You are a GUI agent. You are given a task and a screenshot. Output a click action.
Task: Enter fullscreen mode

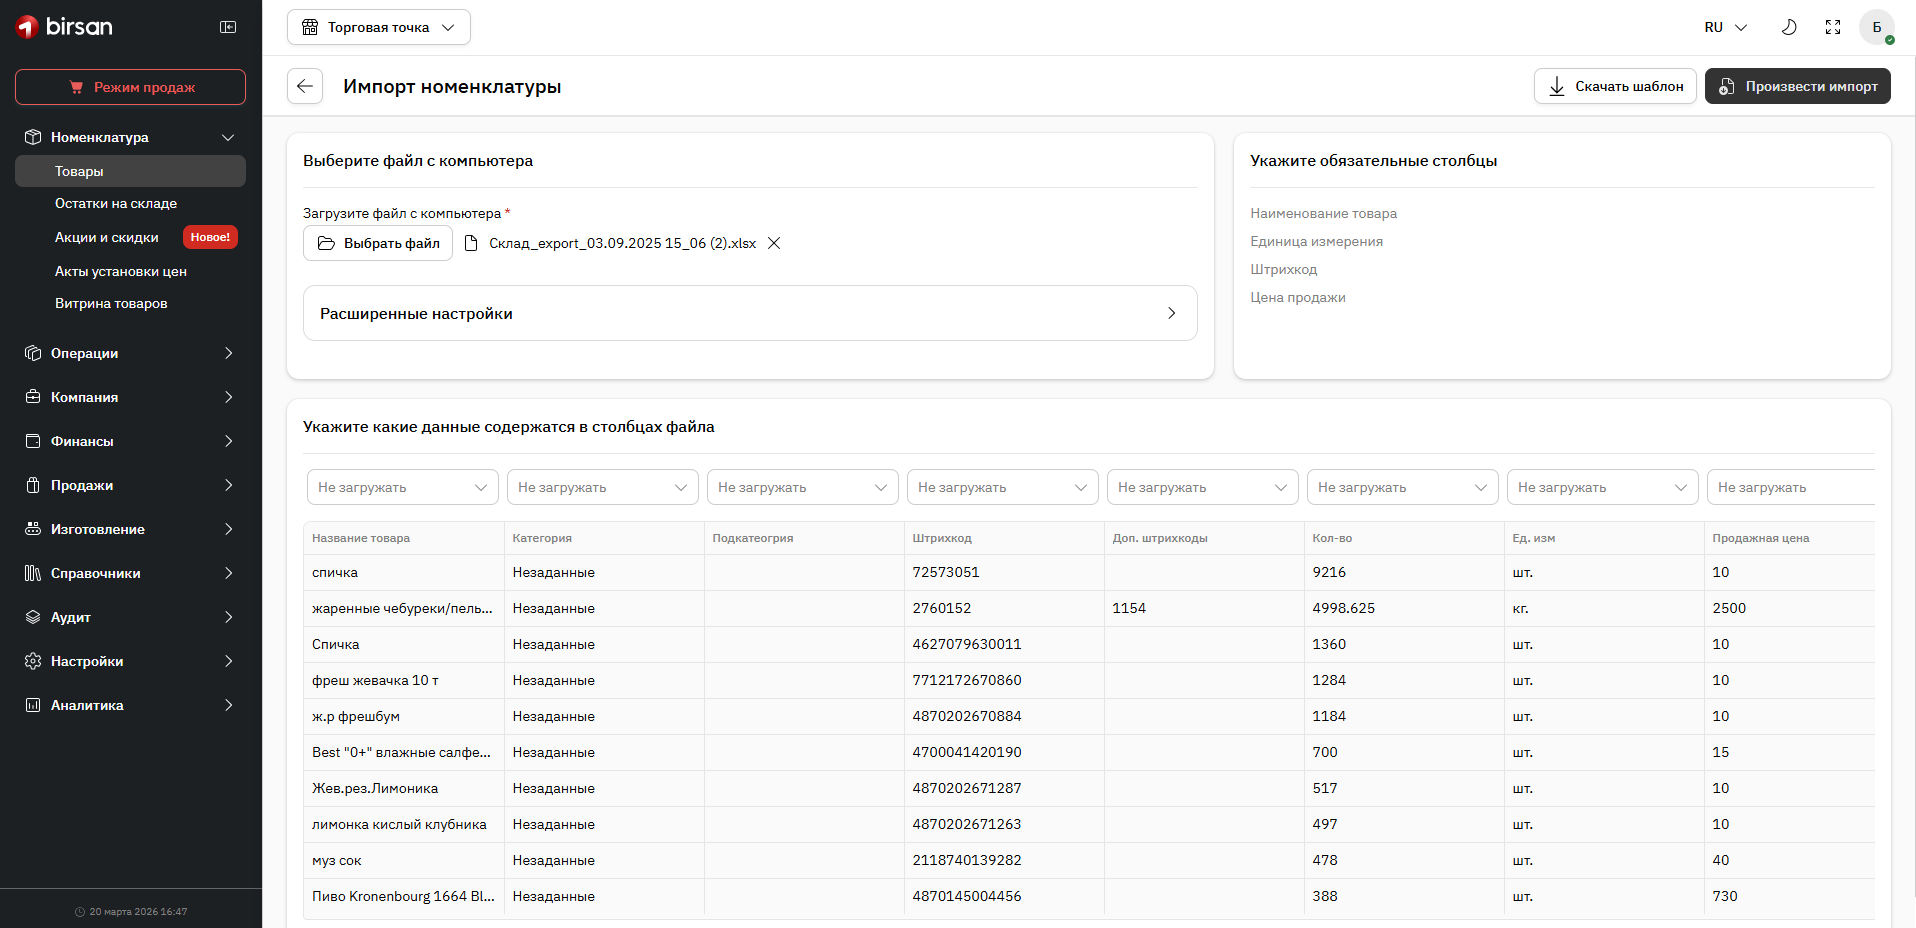(1833, 27)
